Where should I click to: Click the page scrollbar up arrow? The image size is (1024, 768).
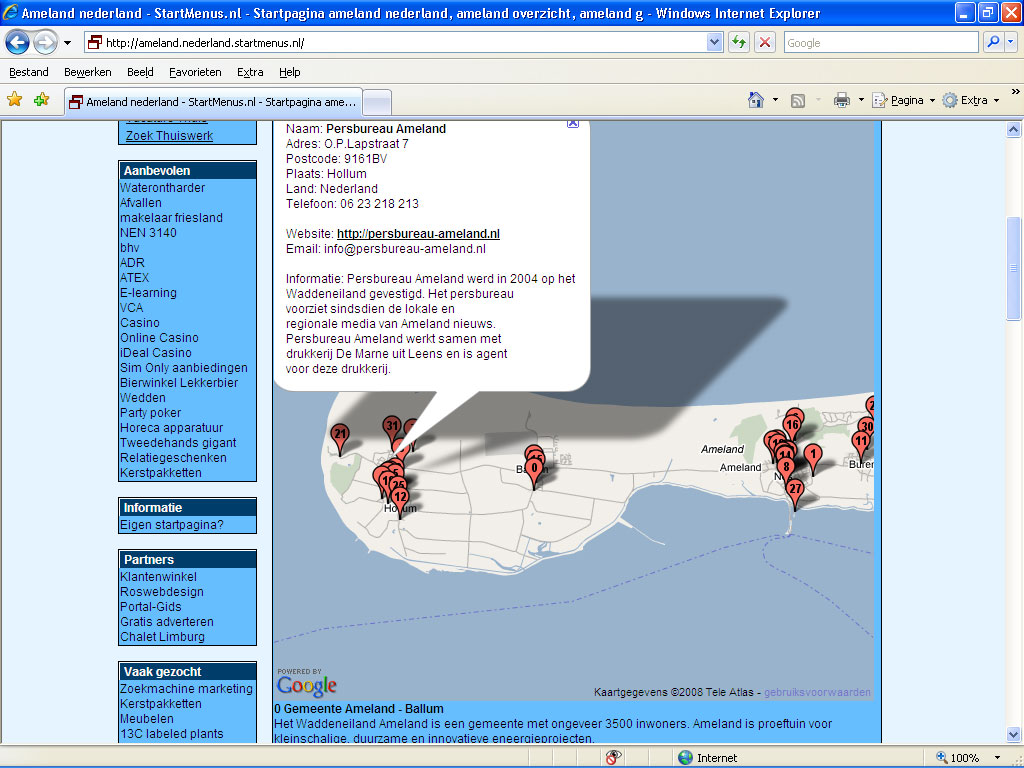(1013, 129)
